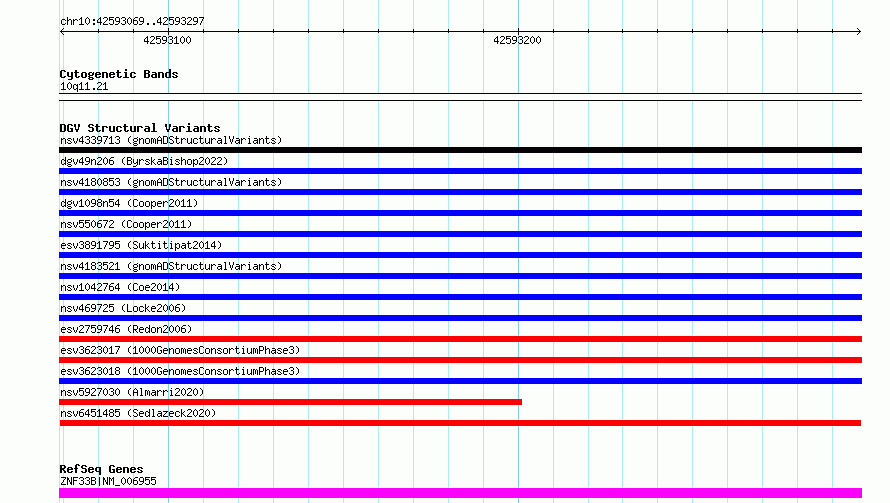Select esv3623017 1000GenomesConsortiumPhase3 label
This screenshot has width=890, height=503.
coord(180,350)
